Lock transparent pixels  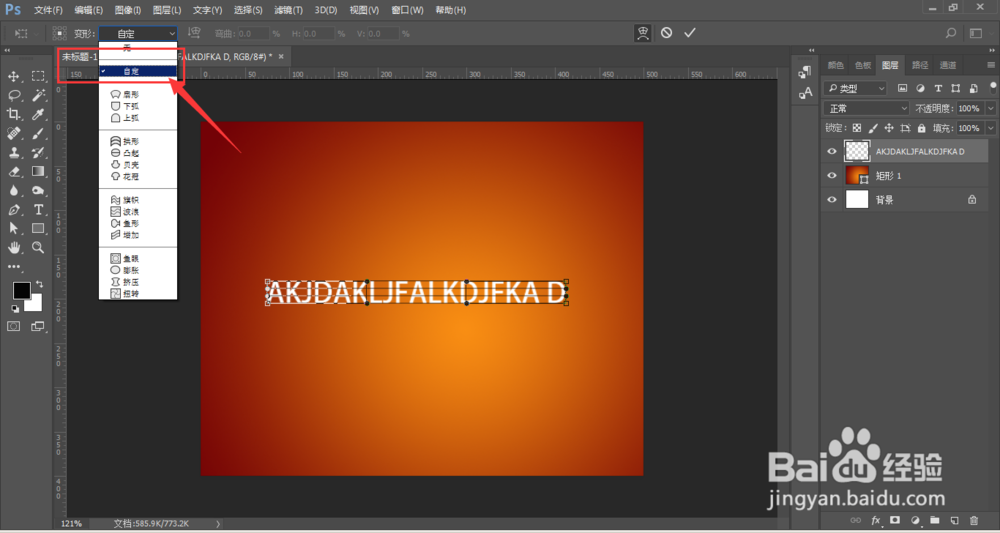pos(857,128)
